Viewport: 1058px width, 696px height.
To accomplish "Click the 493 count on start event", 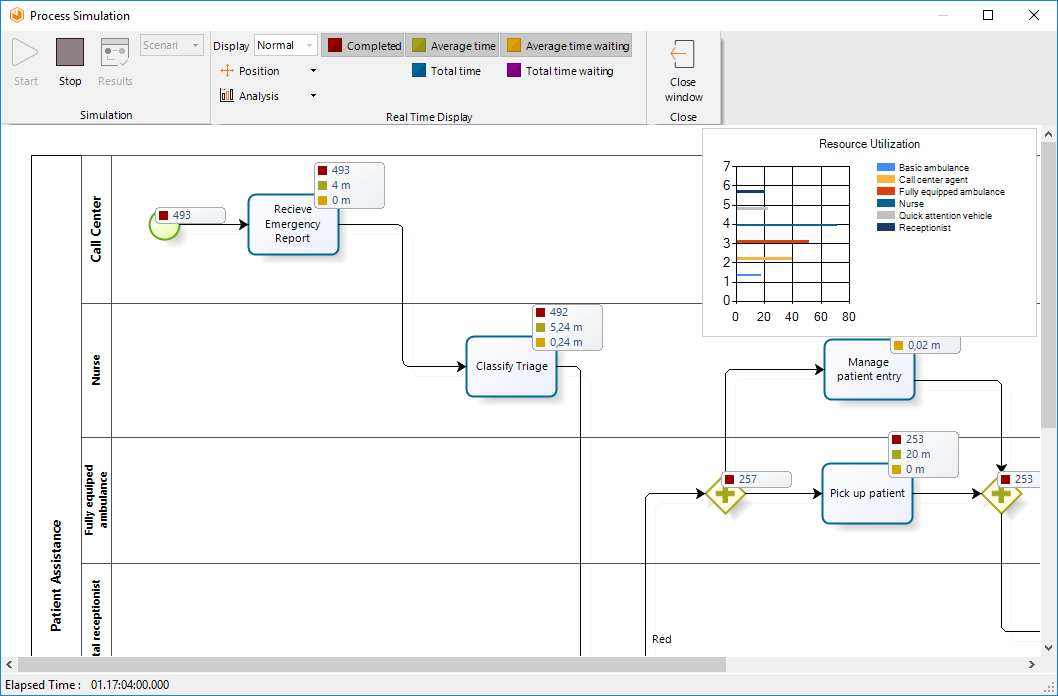I will click(182, 215).
